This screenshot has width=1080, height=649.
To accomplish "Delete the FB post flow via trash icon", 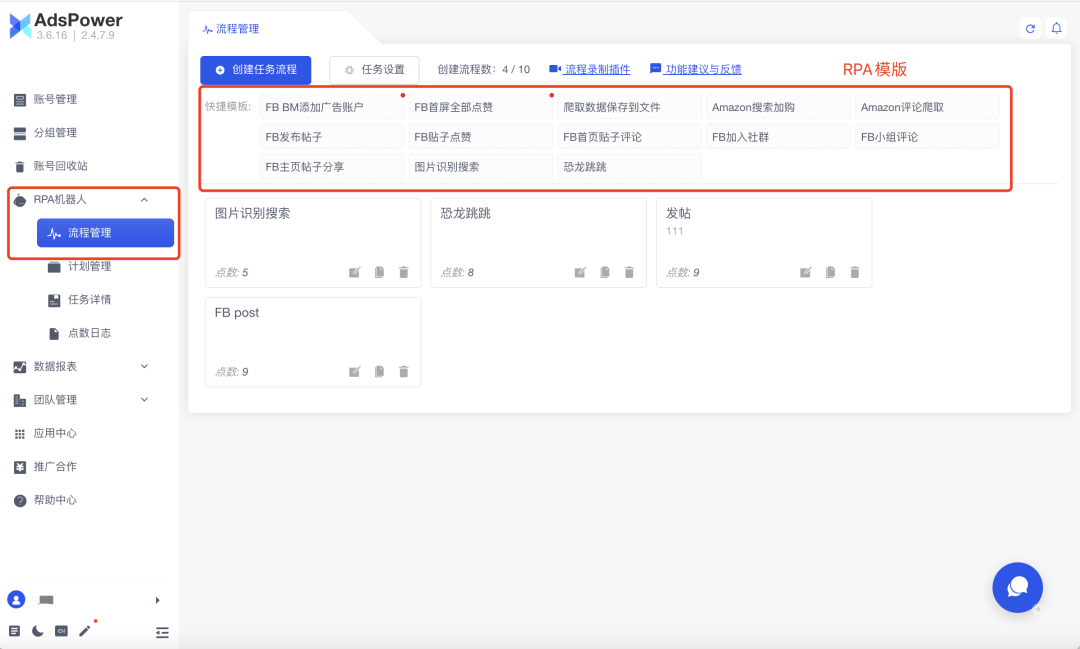I will click(x=404, y=372).
